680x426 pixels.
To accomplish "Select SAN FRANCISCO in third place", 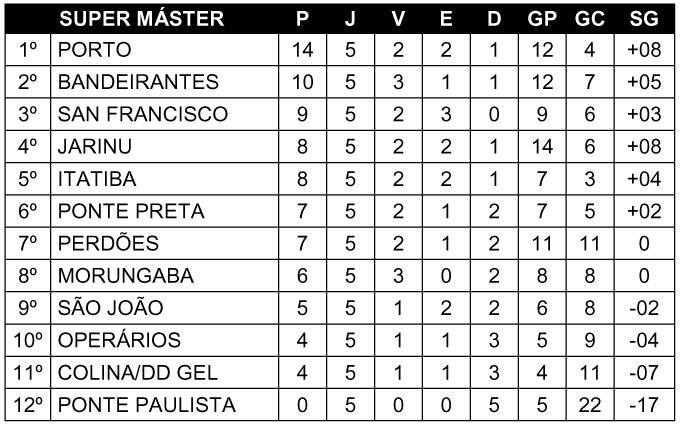I will point(143,114).
